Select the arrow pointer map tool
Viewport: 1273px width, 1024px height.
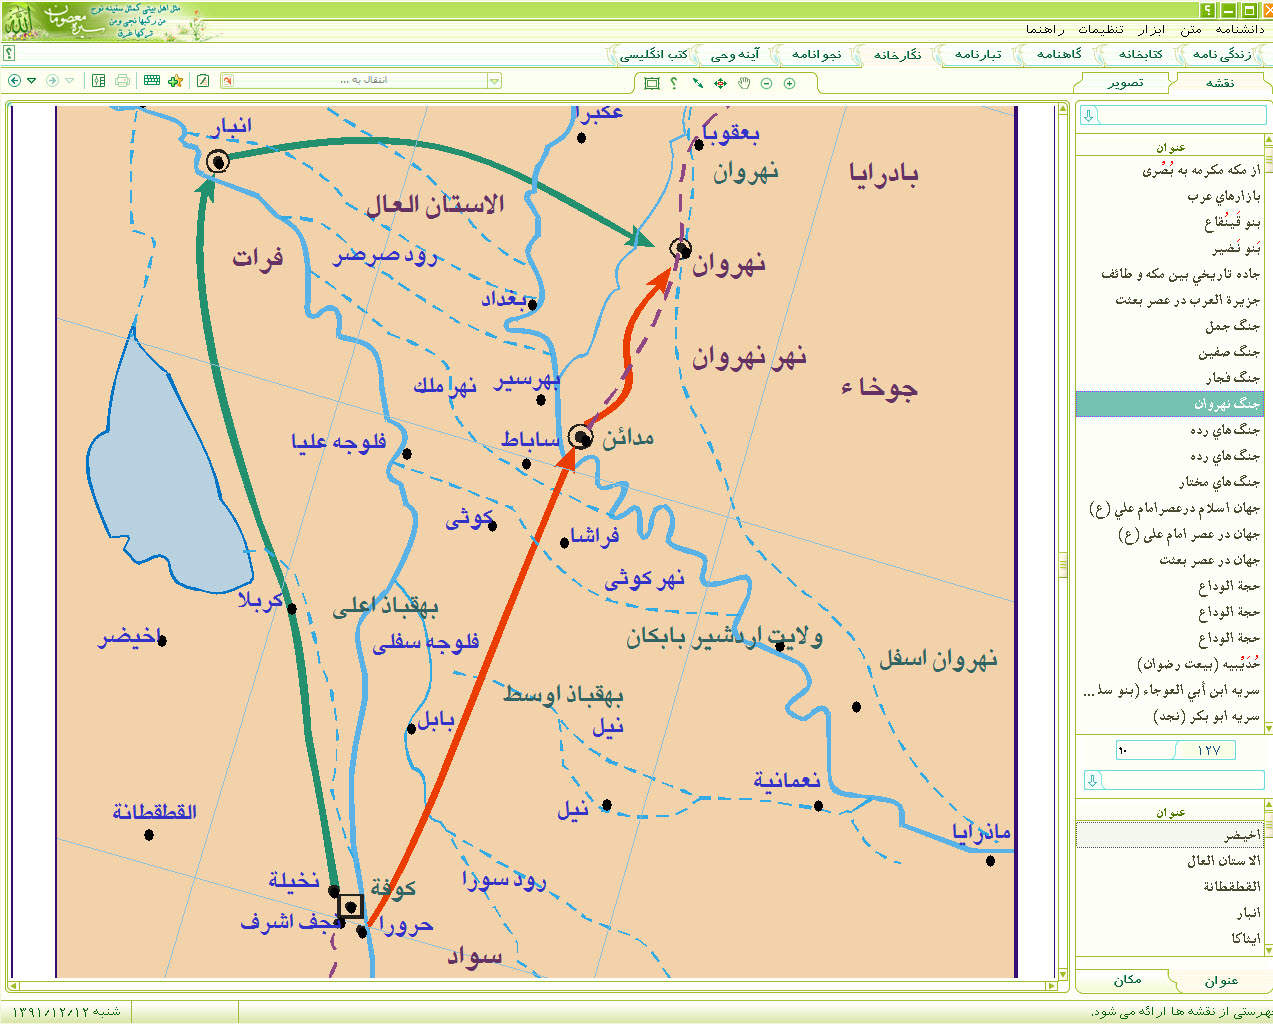(x=697, y=83)
